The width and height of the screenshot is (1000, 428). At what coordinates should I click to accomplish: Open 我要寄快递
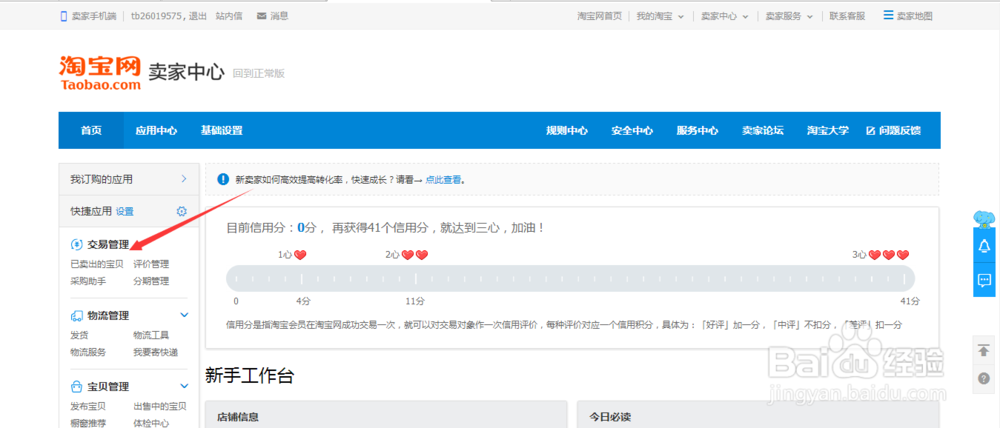[x=156, y=352]
